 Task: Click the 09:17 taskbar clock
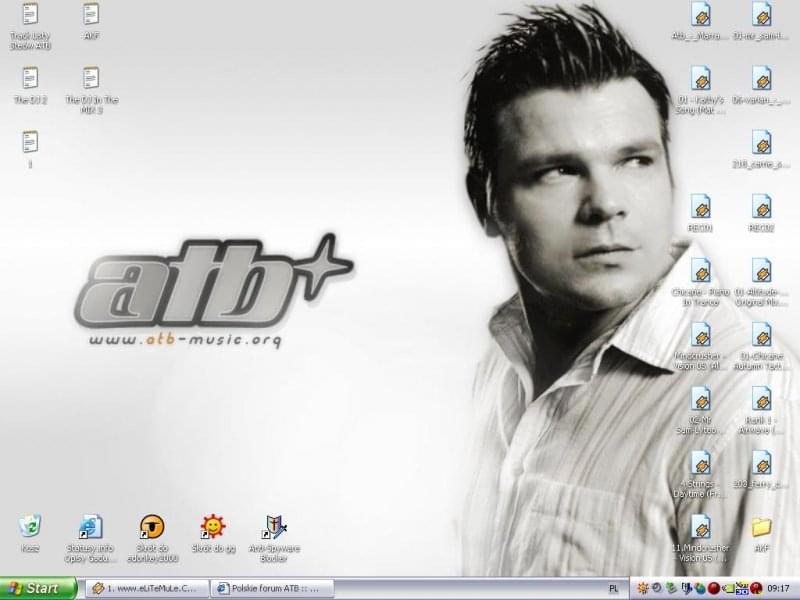778,589
